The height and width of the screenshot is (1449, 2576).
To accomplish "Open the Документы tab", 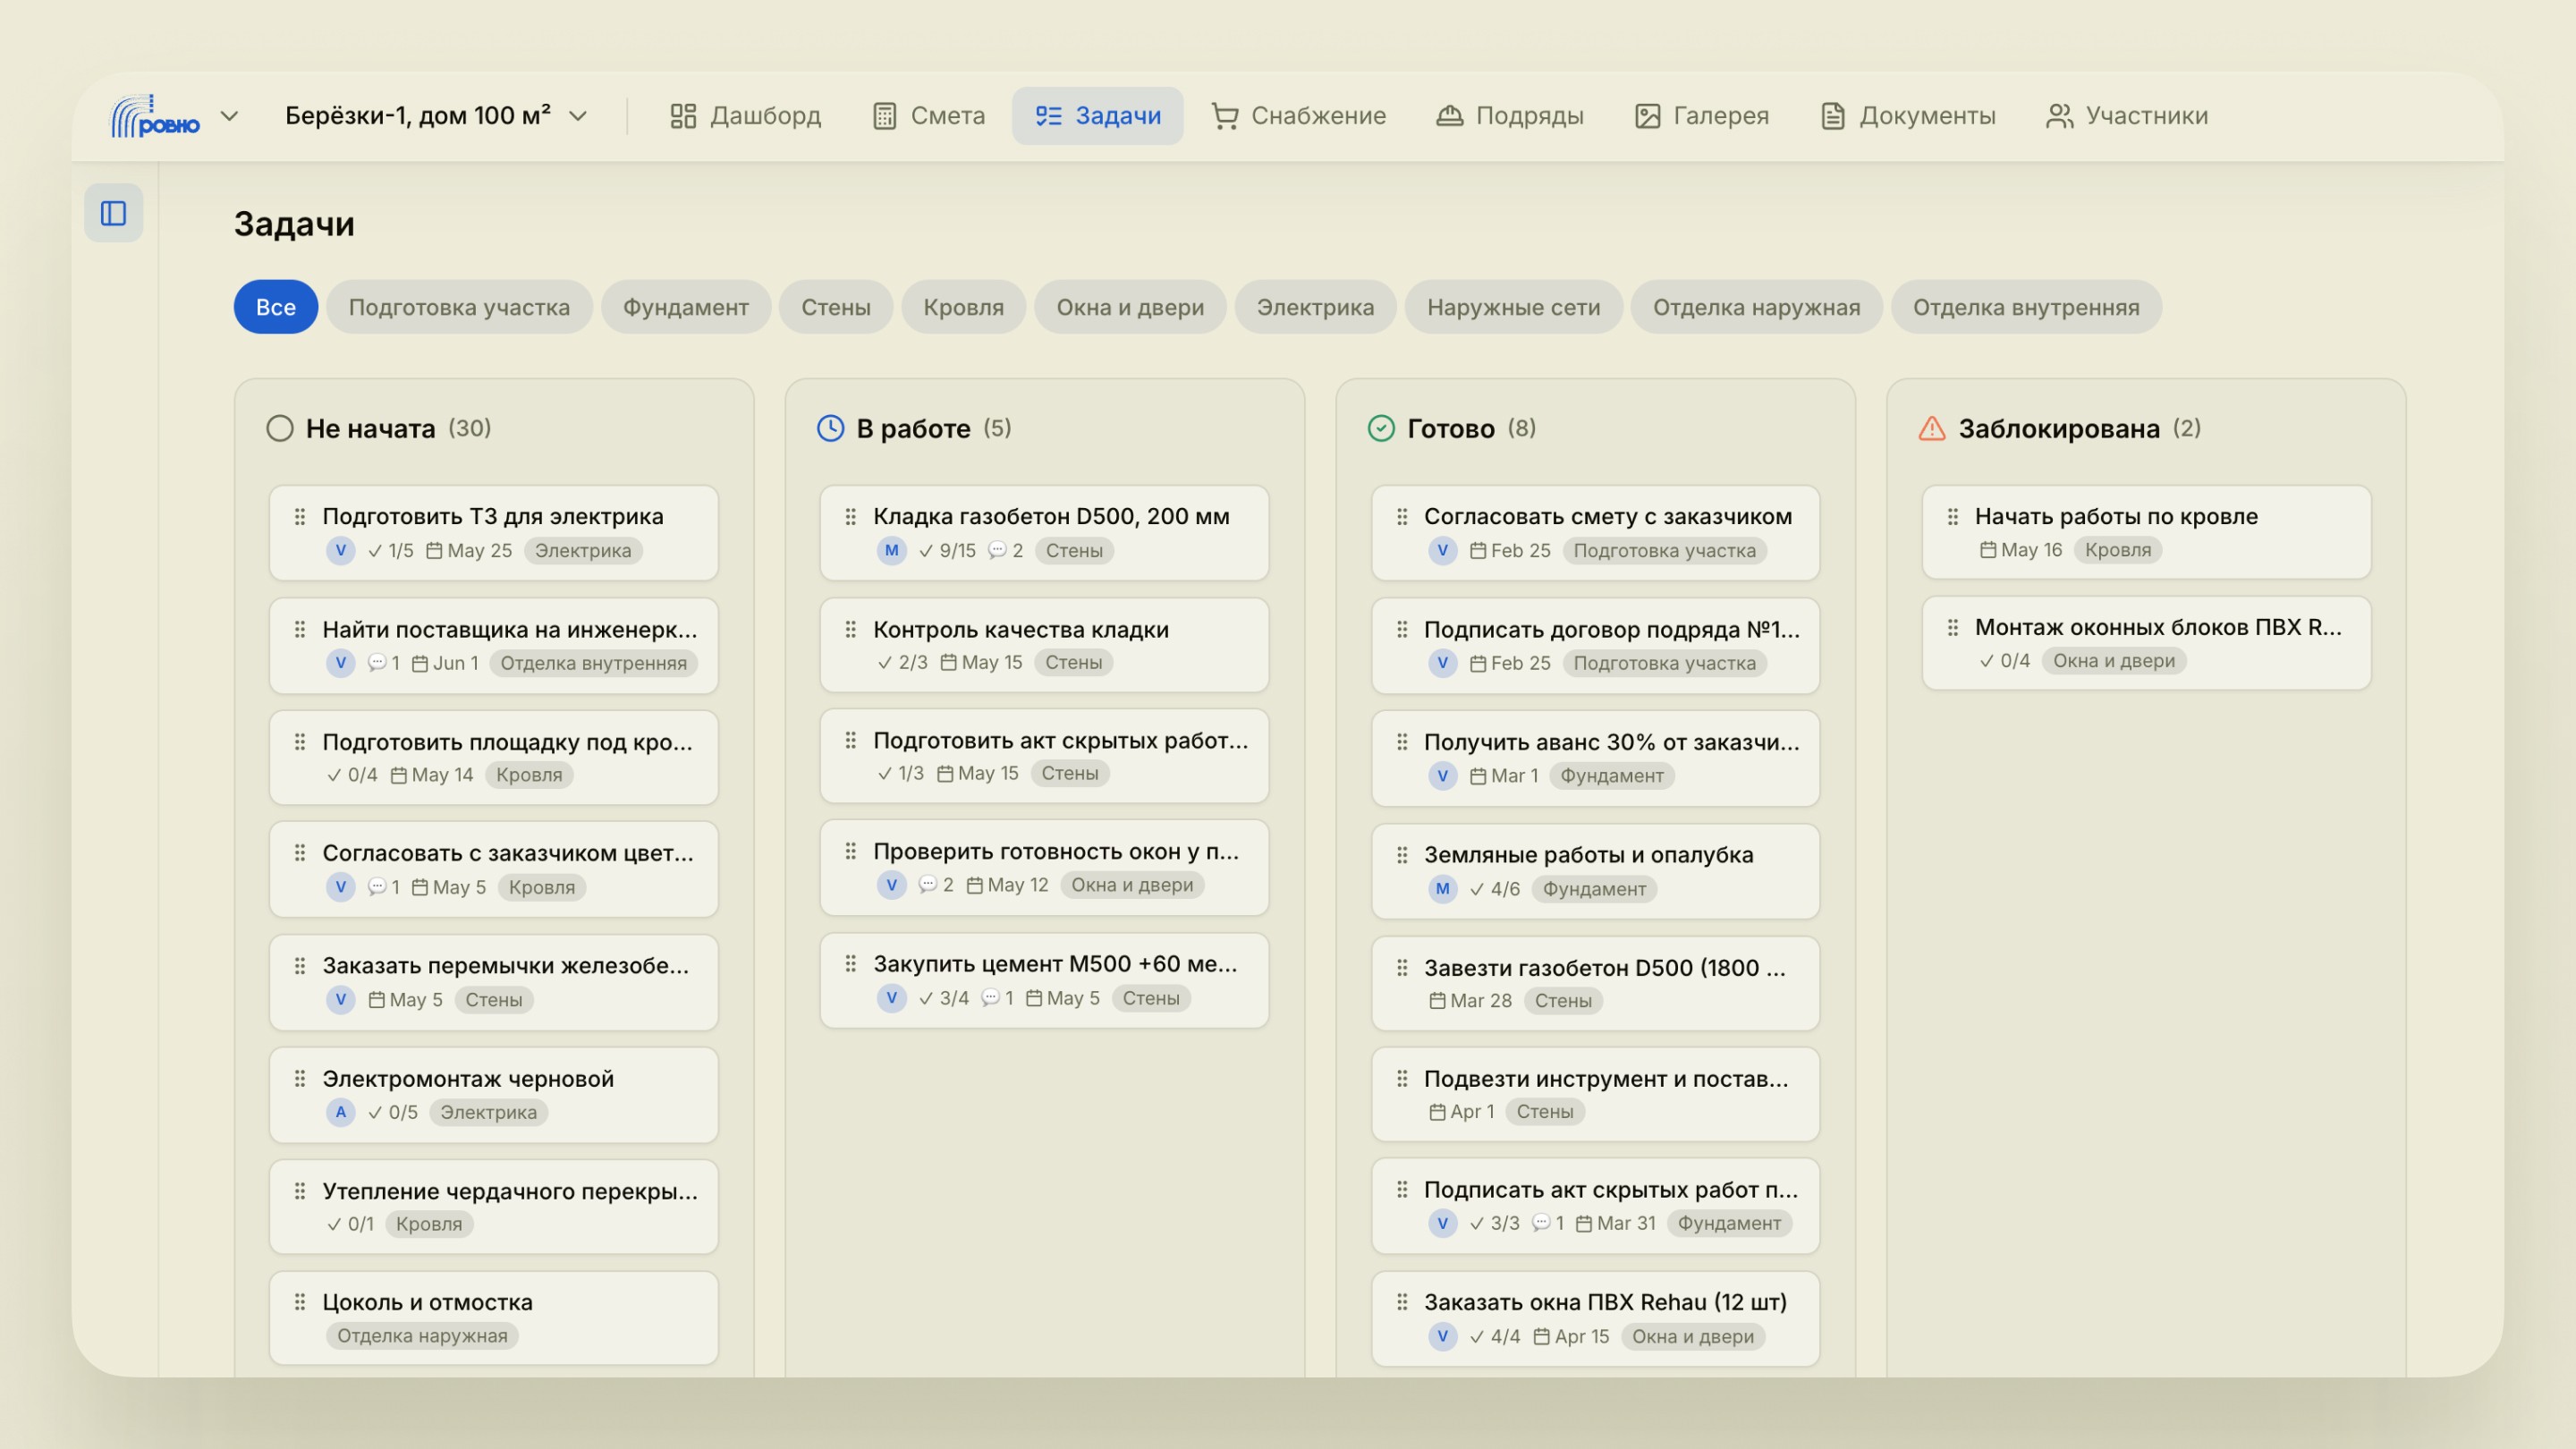I will [1908, 116].
